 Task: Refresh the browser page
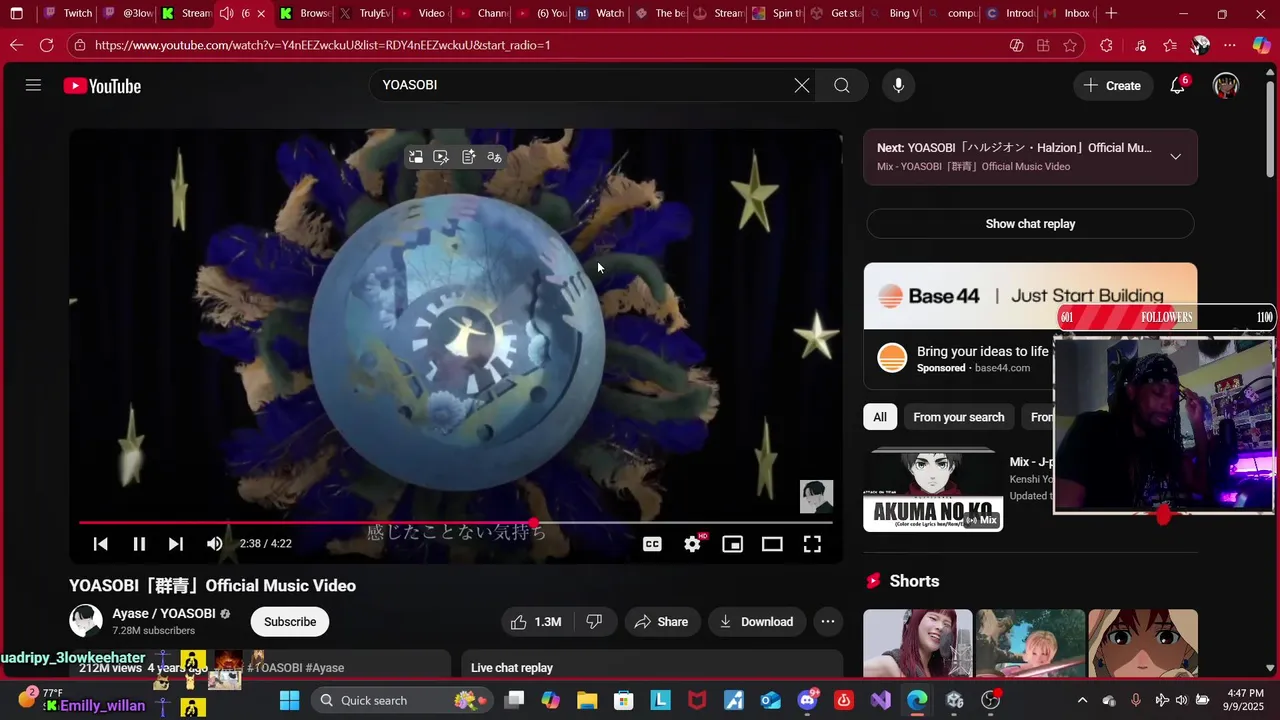[x=47, y=45]
